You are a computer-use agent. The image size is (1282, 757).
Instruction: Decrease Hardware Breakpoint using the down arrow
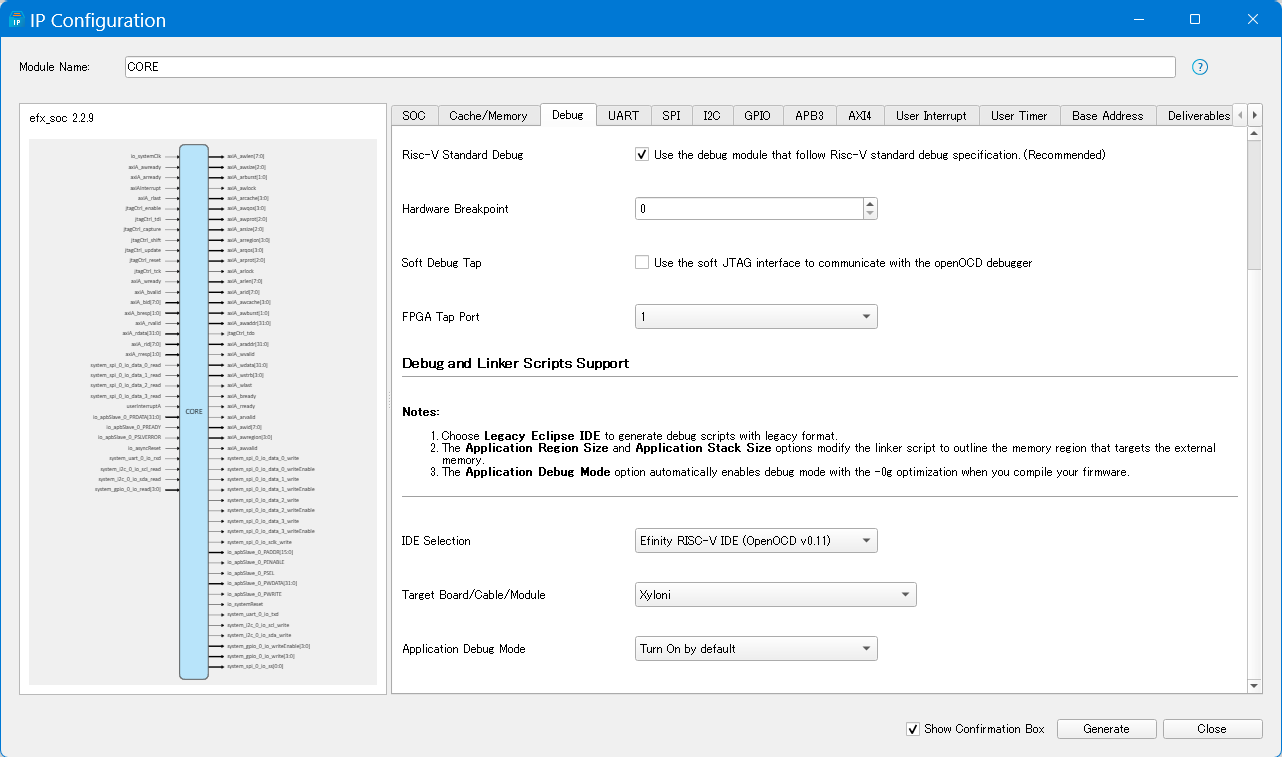pyautogui.click(x=869, y=213)
